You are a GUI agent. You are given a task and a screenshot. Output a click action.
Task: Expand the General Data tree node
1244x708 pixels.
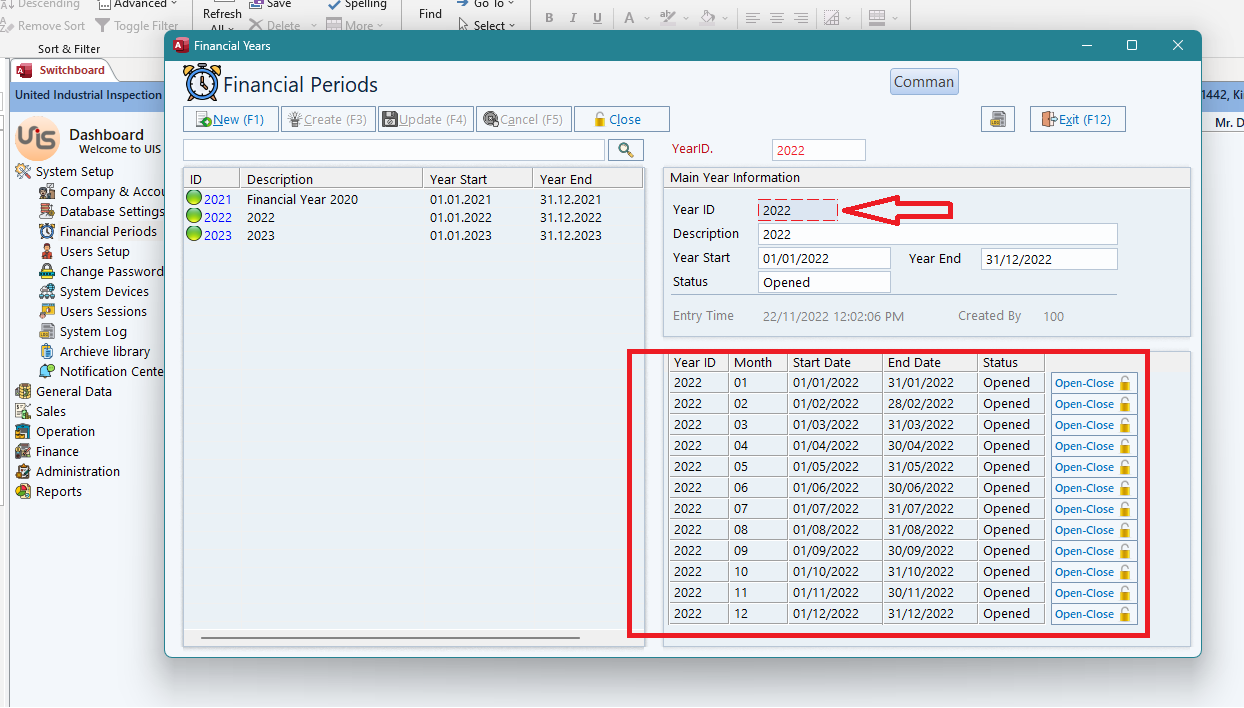pyautogui.click(x=73, y=392)
